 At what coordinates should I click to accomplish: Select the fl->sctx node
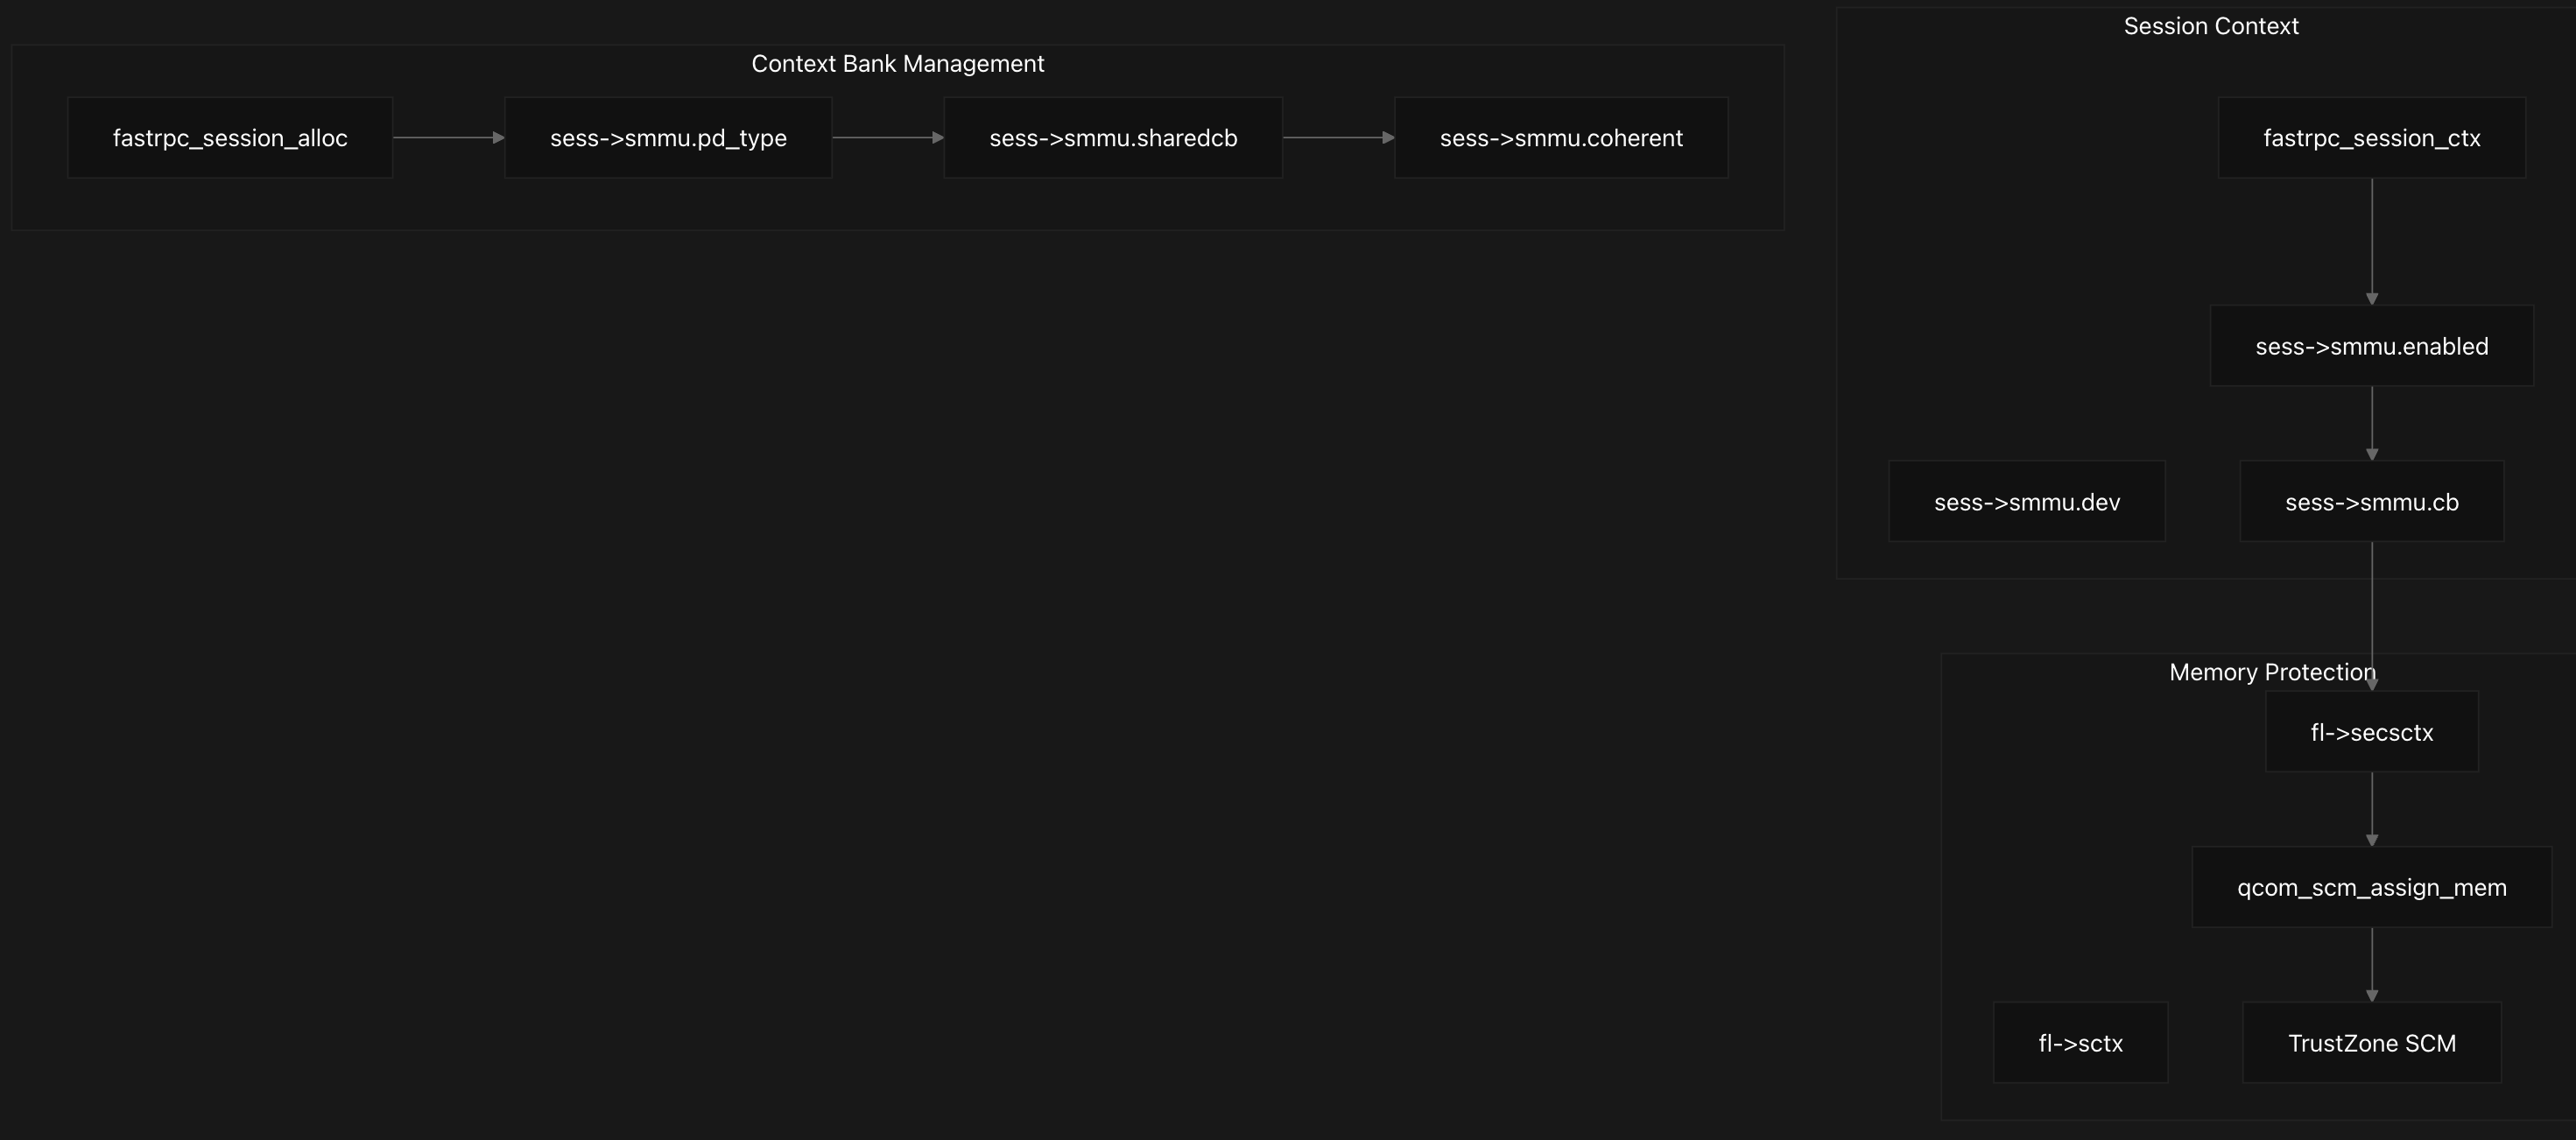point(2081,1043)
